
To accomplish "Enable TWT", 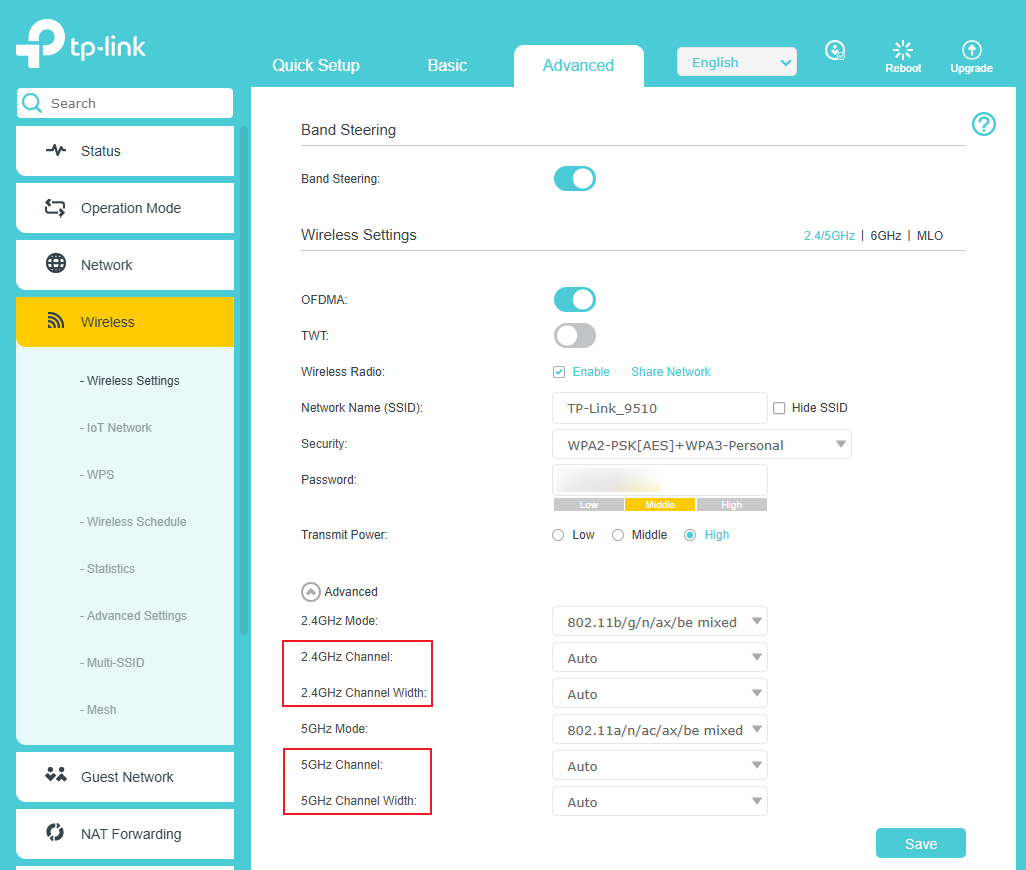I will pyautogui.click(x=574, y=335).
